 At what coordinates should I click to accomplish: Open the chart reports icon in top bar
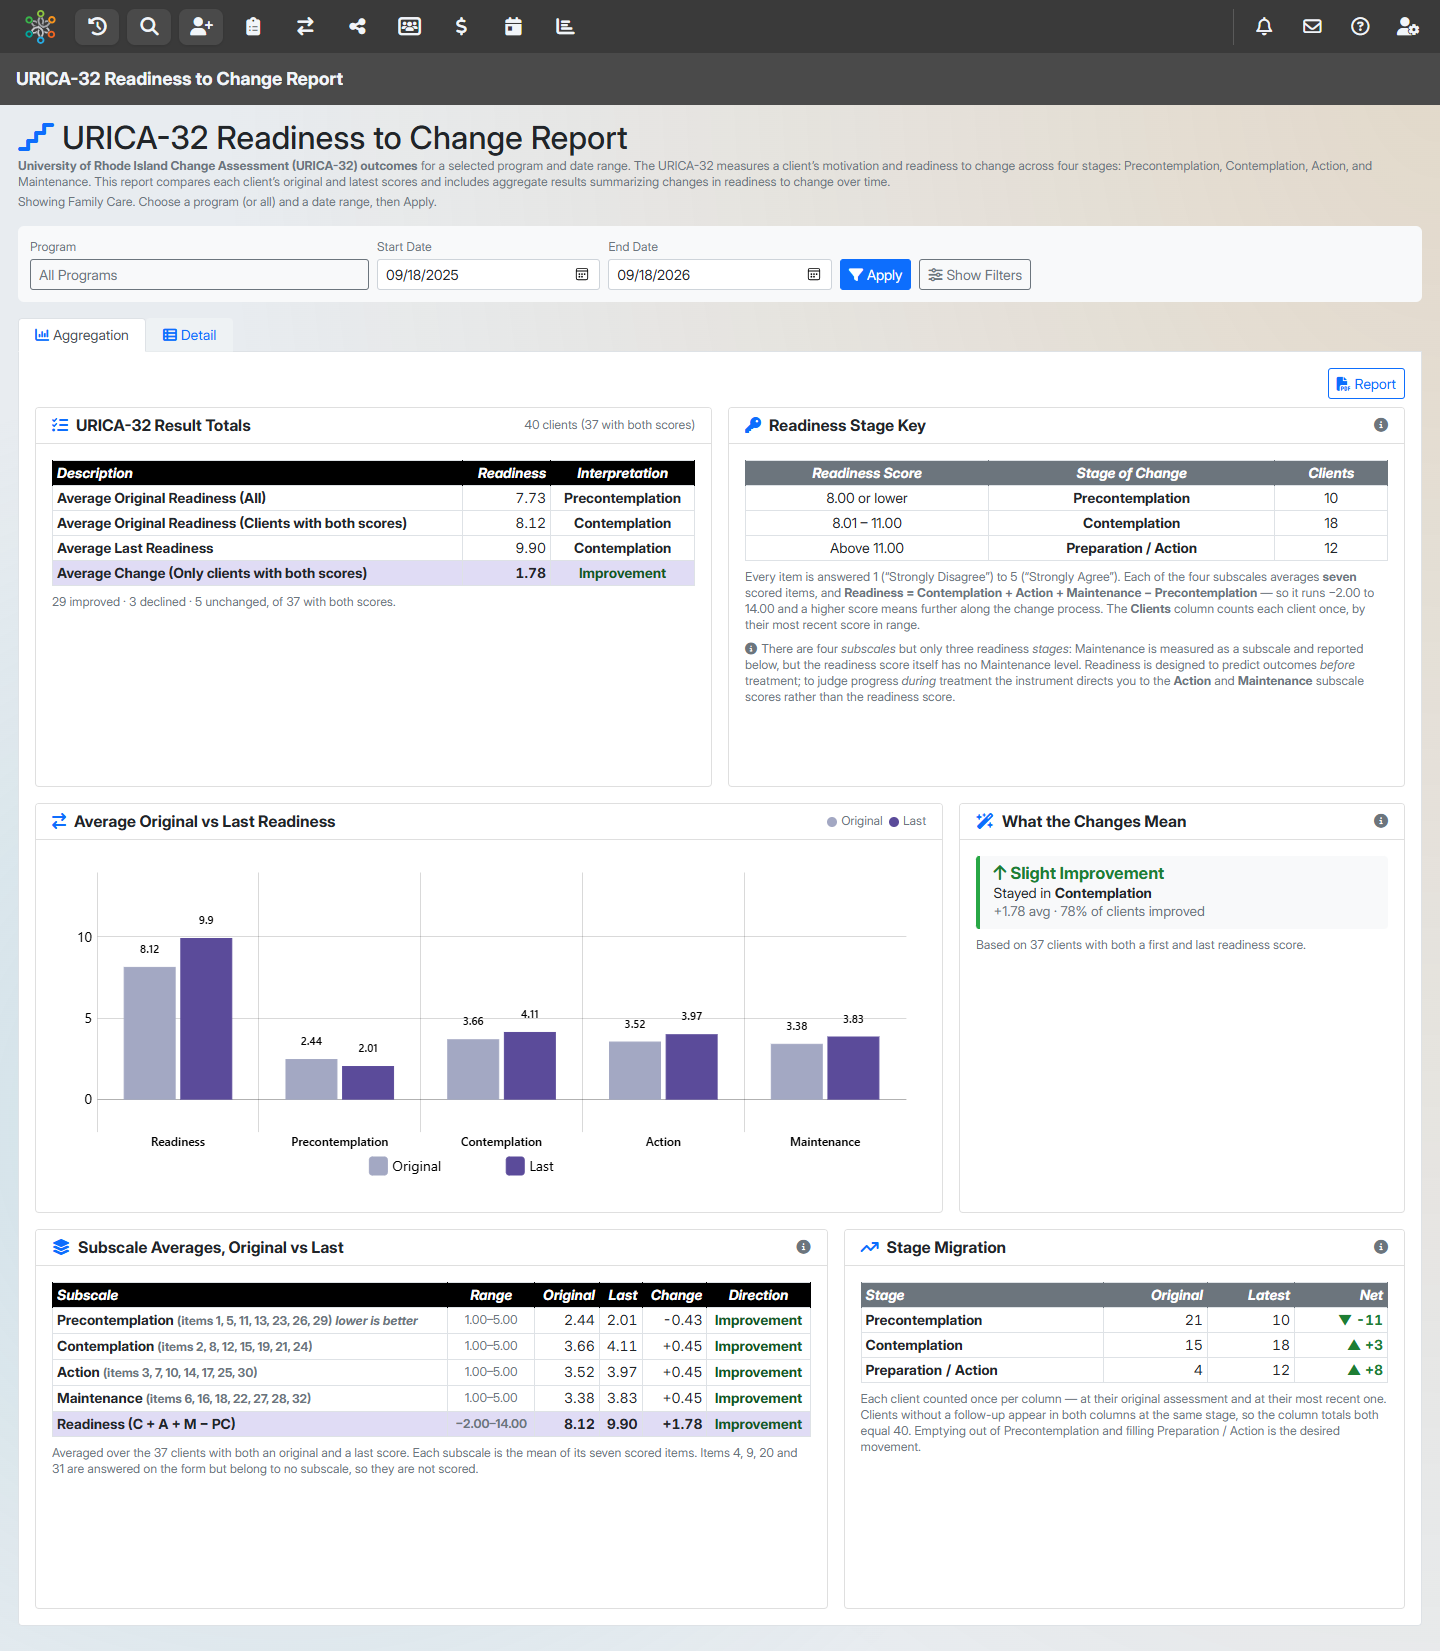click(x=565, y=27)
